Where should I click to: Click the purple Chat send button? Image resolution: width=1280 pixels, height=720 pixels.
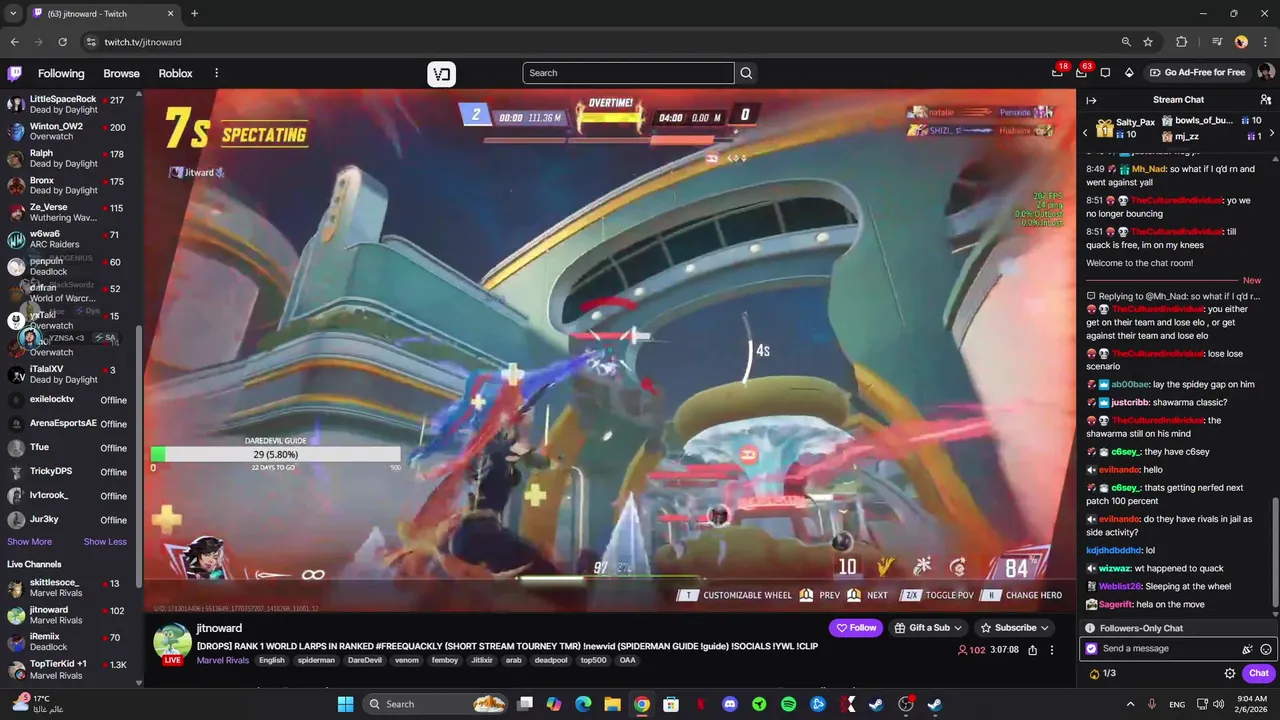tap(1258, 673)
